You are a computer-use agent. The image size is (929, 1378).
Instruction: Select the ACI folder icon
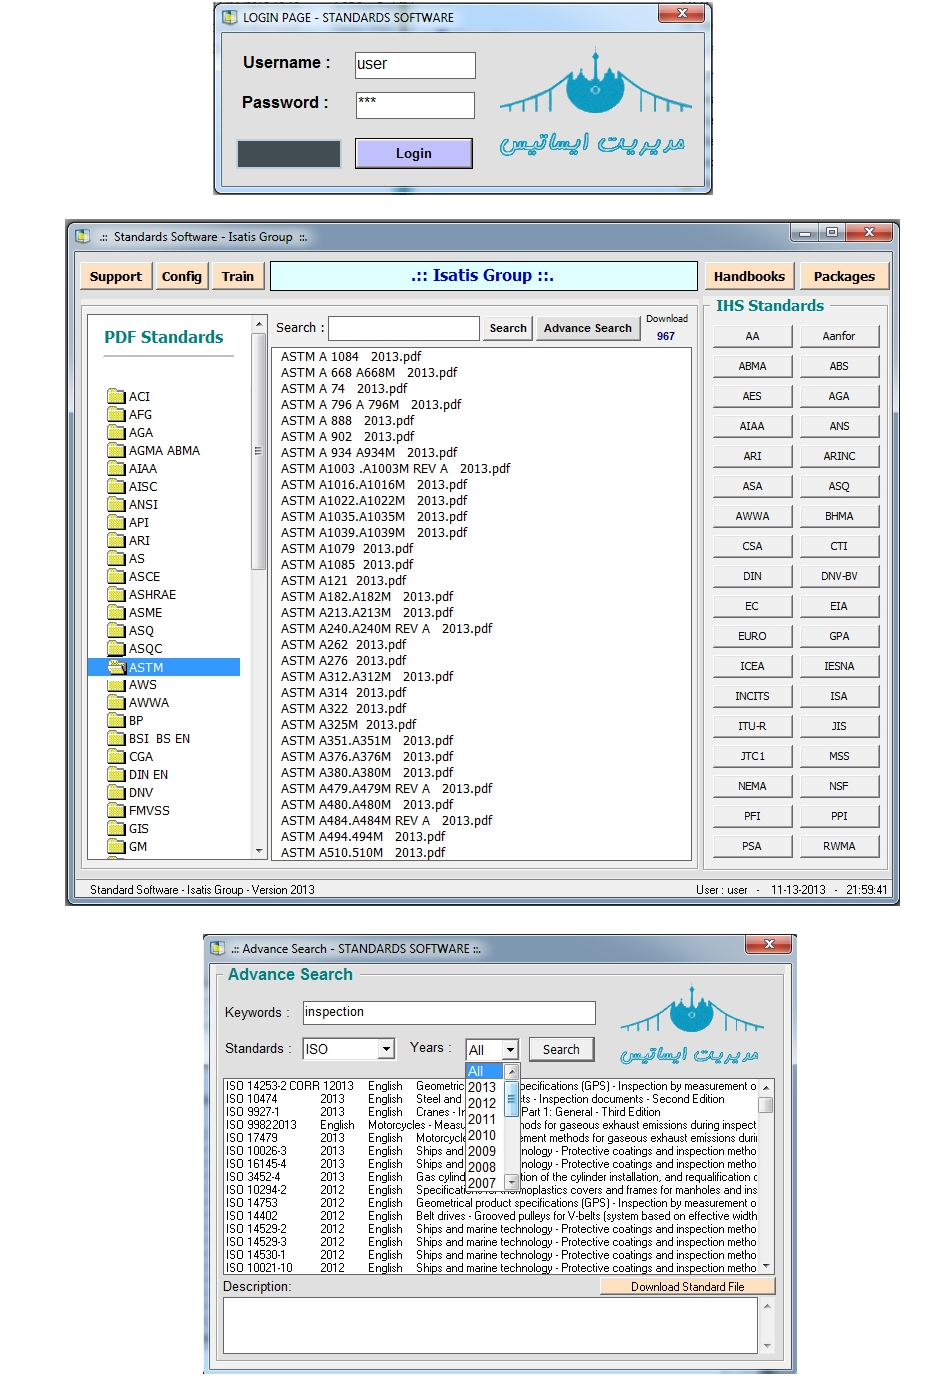(x=116, y=397)
